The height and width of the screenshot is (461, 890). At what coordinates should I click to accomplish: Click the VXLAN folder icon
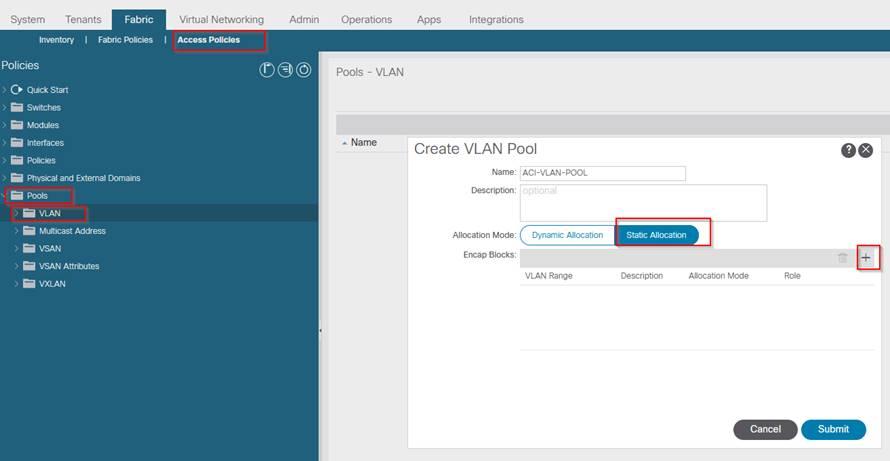pyautogui.click(x=29, y=283)
